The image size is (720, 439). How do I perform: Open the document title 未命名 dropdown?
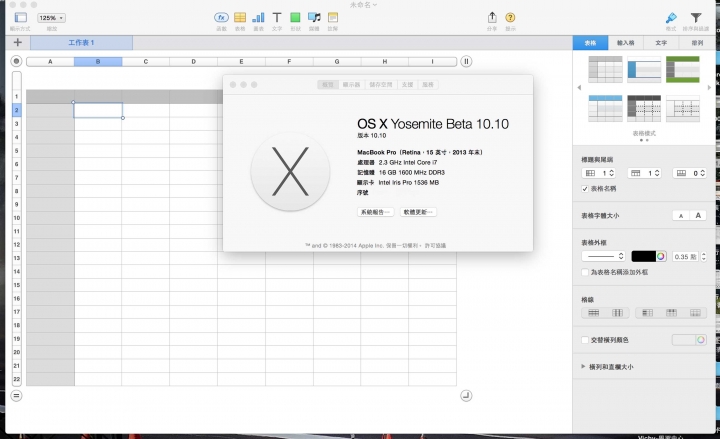click(x=363, y=5)
